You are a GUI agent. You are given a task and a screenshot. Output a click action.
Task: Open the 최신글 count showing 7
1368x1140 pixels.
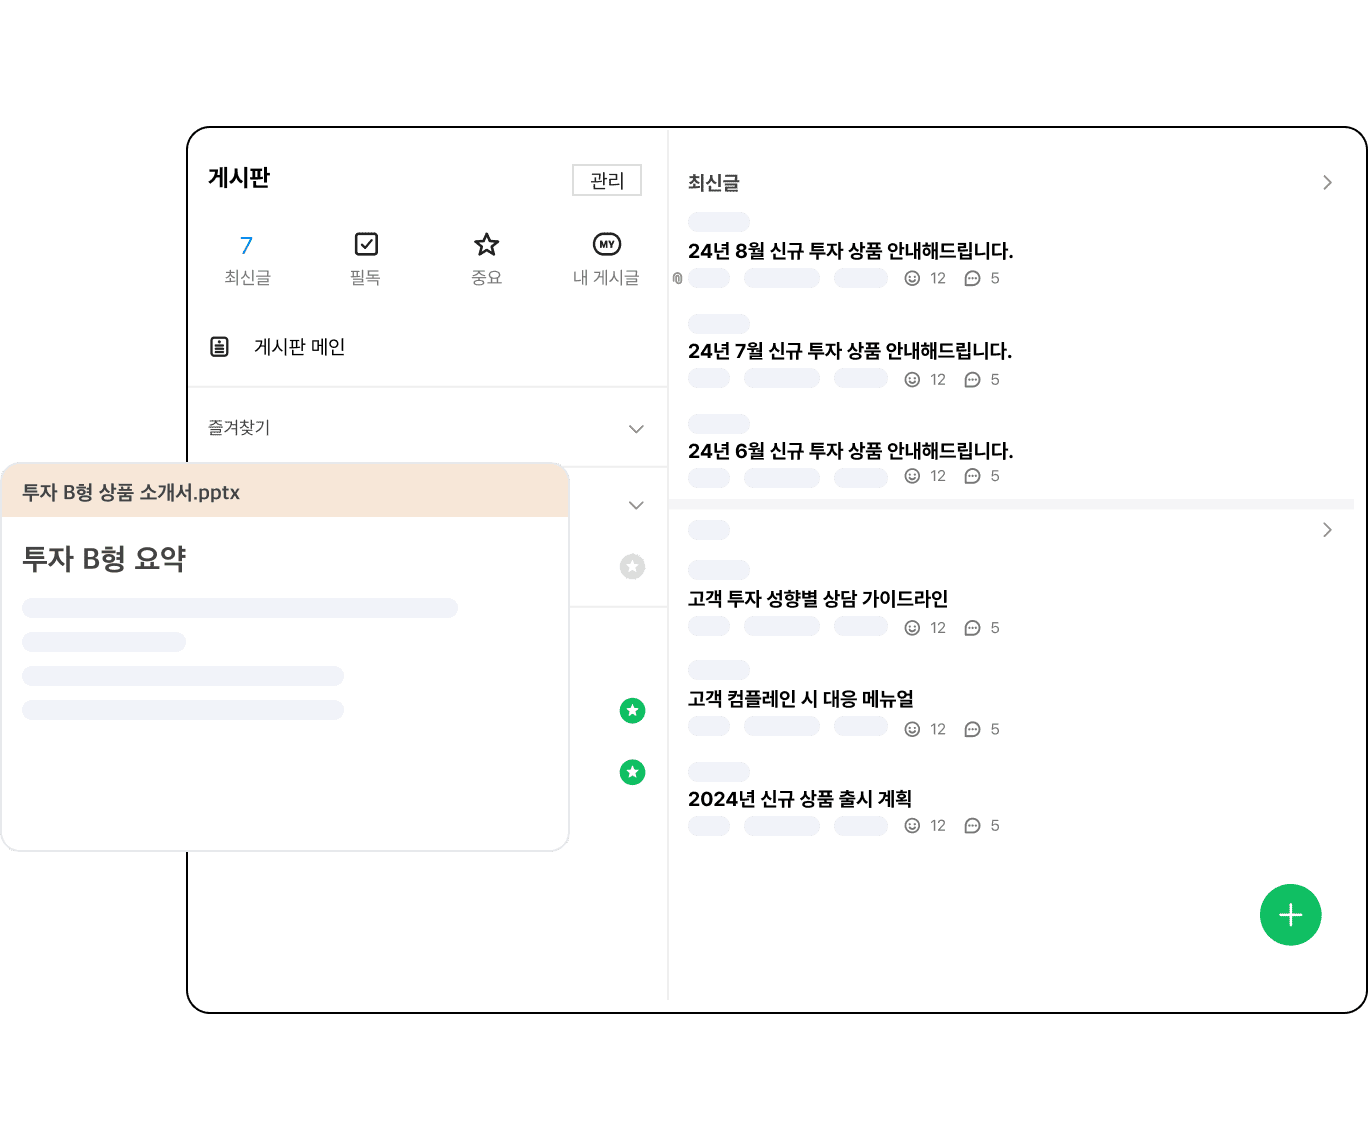click(246, 245)
